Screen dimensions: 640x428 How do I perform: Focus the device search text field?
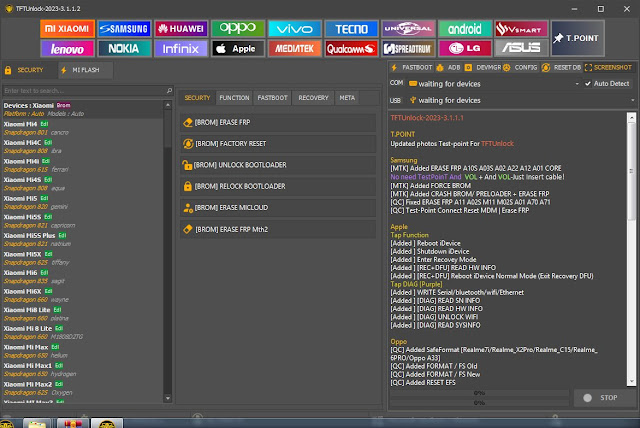click(x=84, y=91)
